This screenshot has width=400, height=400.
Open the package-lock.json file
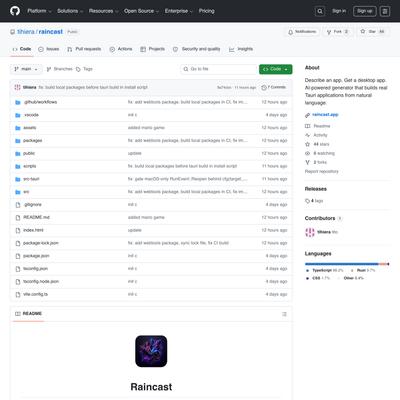(41, 243)
